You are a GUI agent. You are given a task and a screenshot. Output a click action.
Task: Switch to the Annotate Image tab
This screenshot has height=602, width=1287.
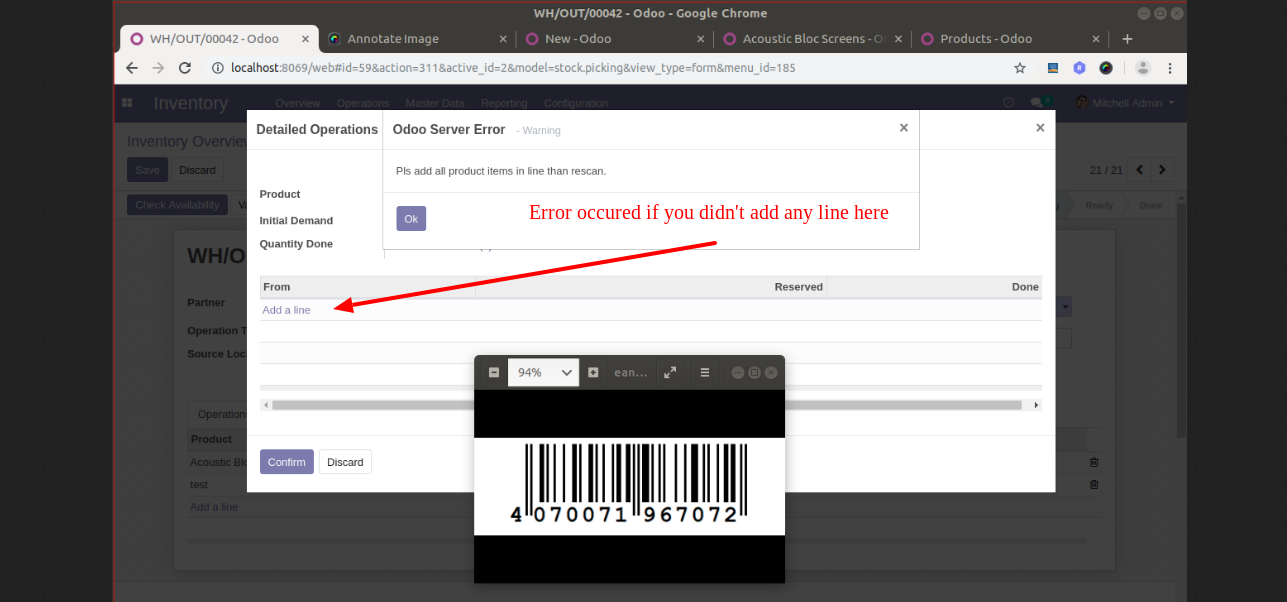click(x=419, y=39)
